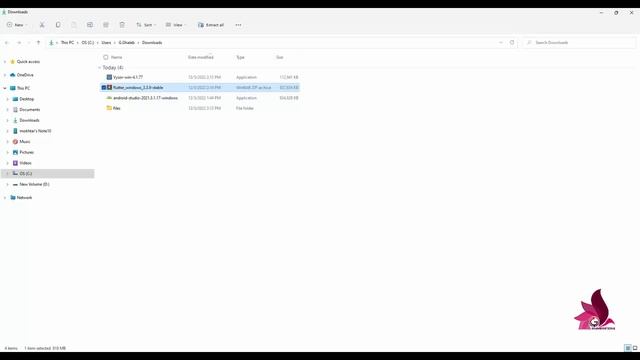
Task: Expand the OS (C:) drive node
Action: coord(7,173)
